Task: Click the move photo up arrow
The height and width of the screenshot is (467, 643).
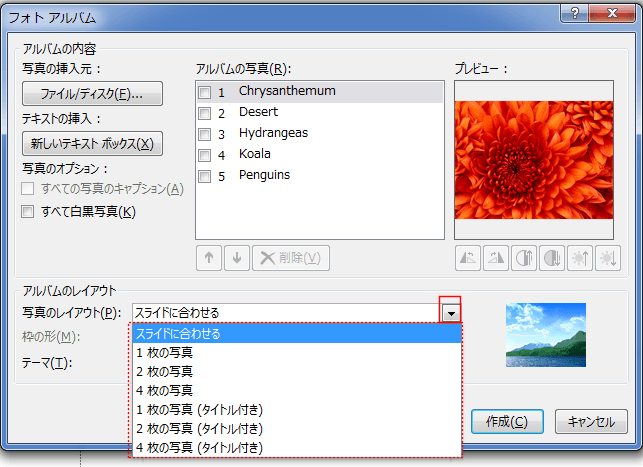Action: 209,258
